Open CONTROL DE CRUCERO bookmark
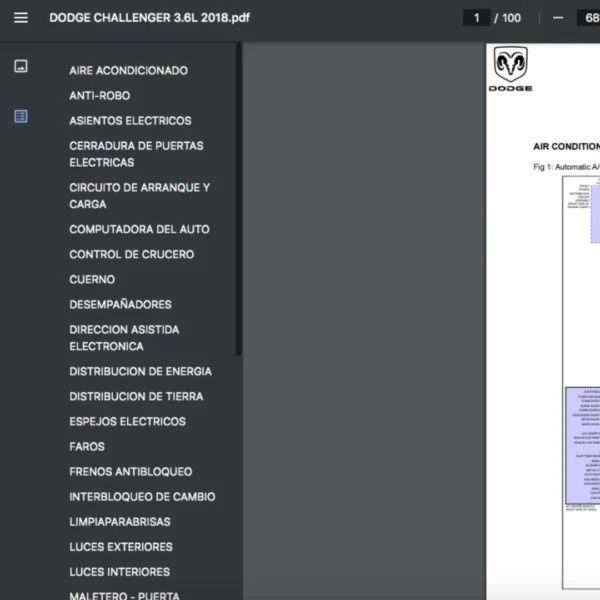Viewport: 600px width, 600px height. (132, 254)
